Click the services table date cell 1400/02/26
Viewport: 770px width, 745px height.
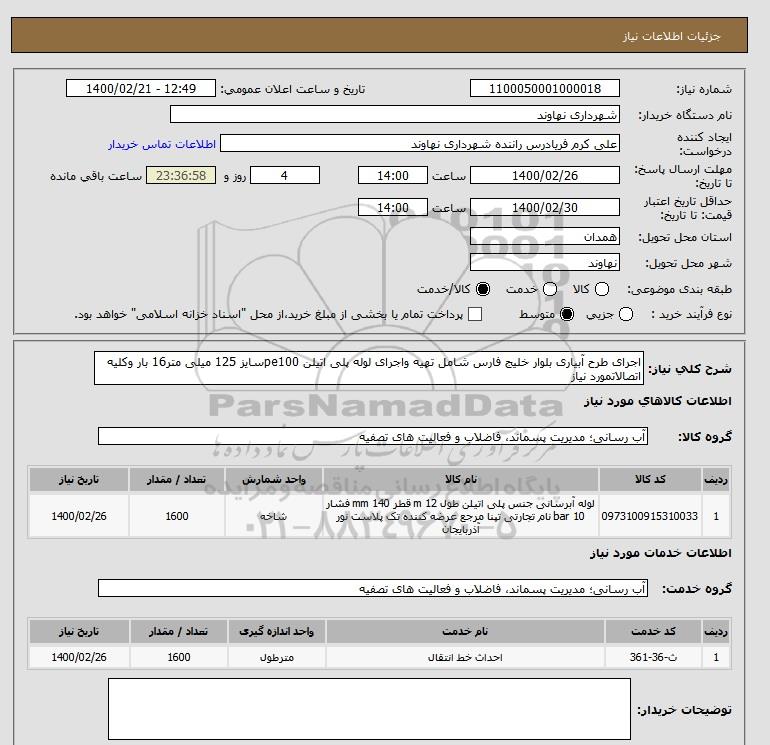[79, 657]
